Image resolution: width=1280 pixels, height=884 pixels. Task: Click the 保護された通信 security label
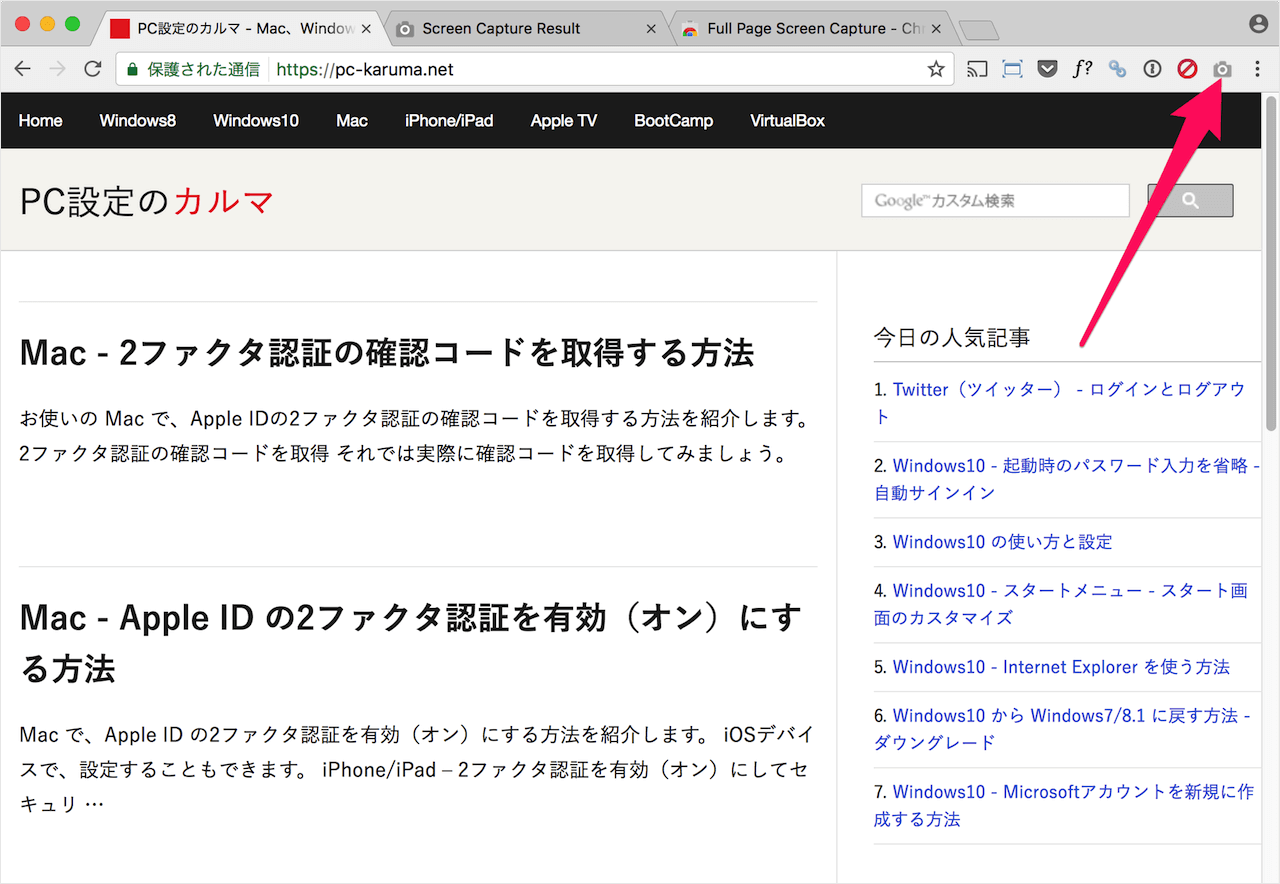pyautogui.click(x=203, y=69)
